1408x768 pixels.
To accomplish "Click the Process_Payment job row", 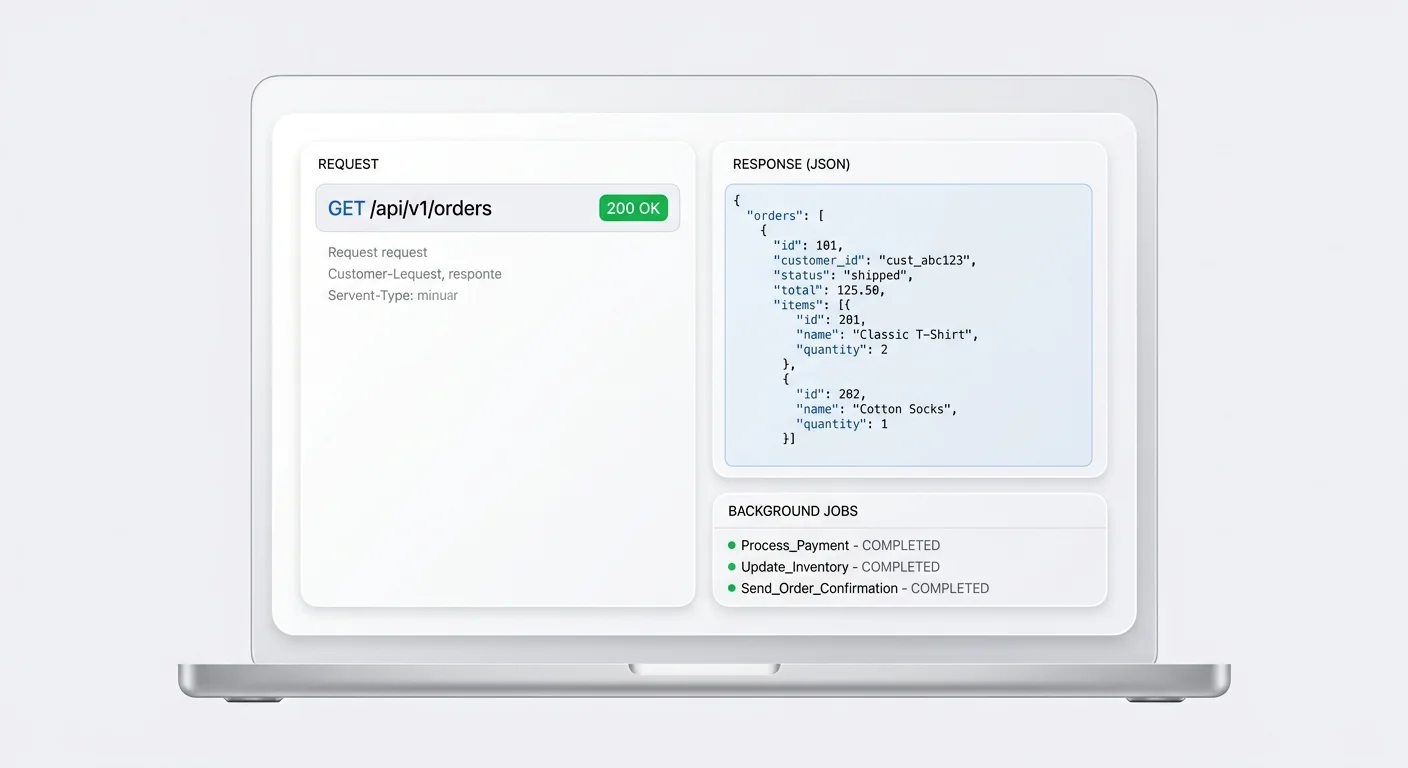I will pyautogui.click(x=834, y=546).
